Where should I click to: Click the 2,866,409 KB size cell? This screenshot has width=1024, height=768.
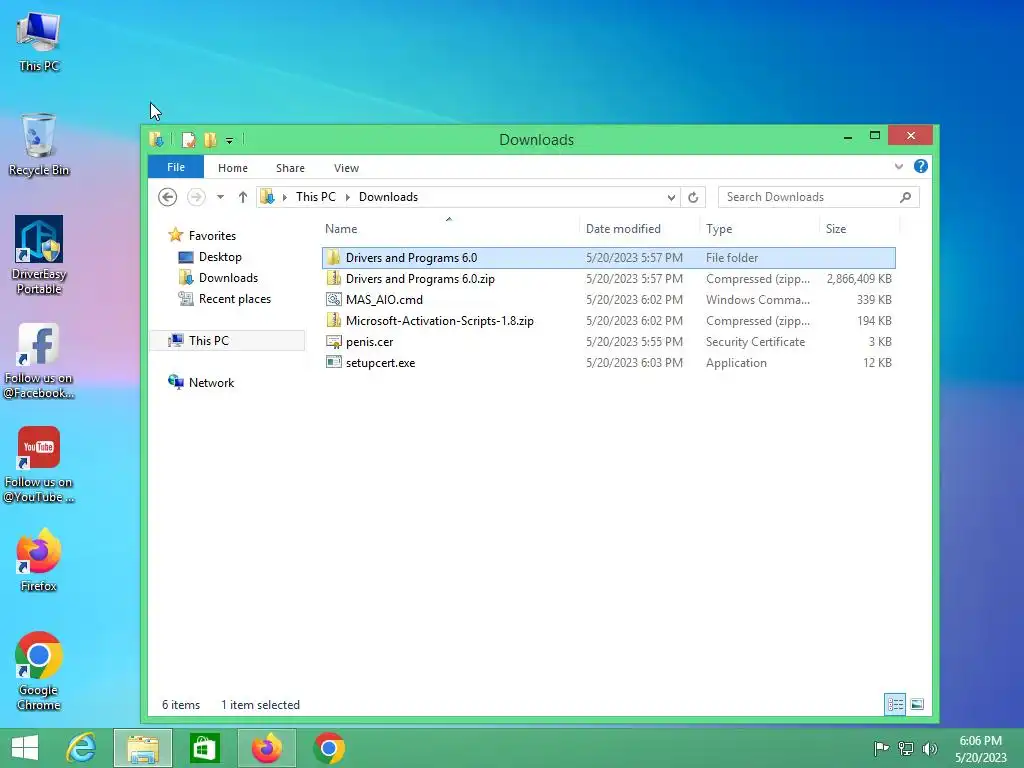pyautogui.click(x=859, y=279)
